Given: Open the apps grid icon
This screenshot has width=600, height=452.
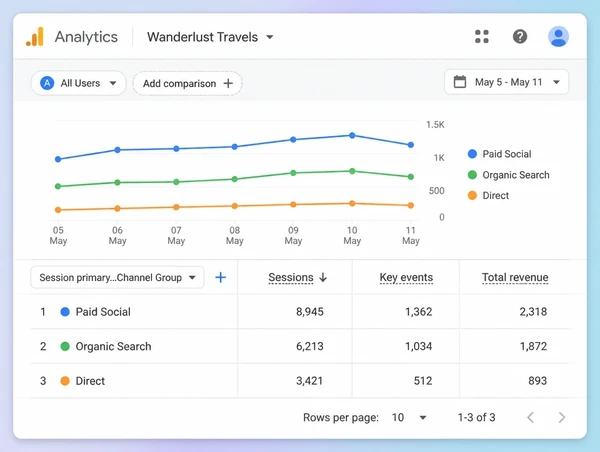Looking at the screenshot, I should 481,37.
